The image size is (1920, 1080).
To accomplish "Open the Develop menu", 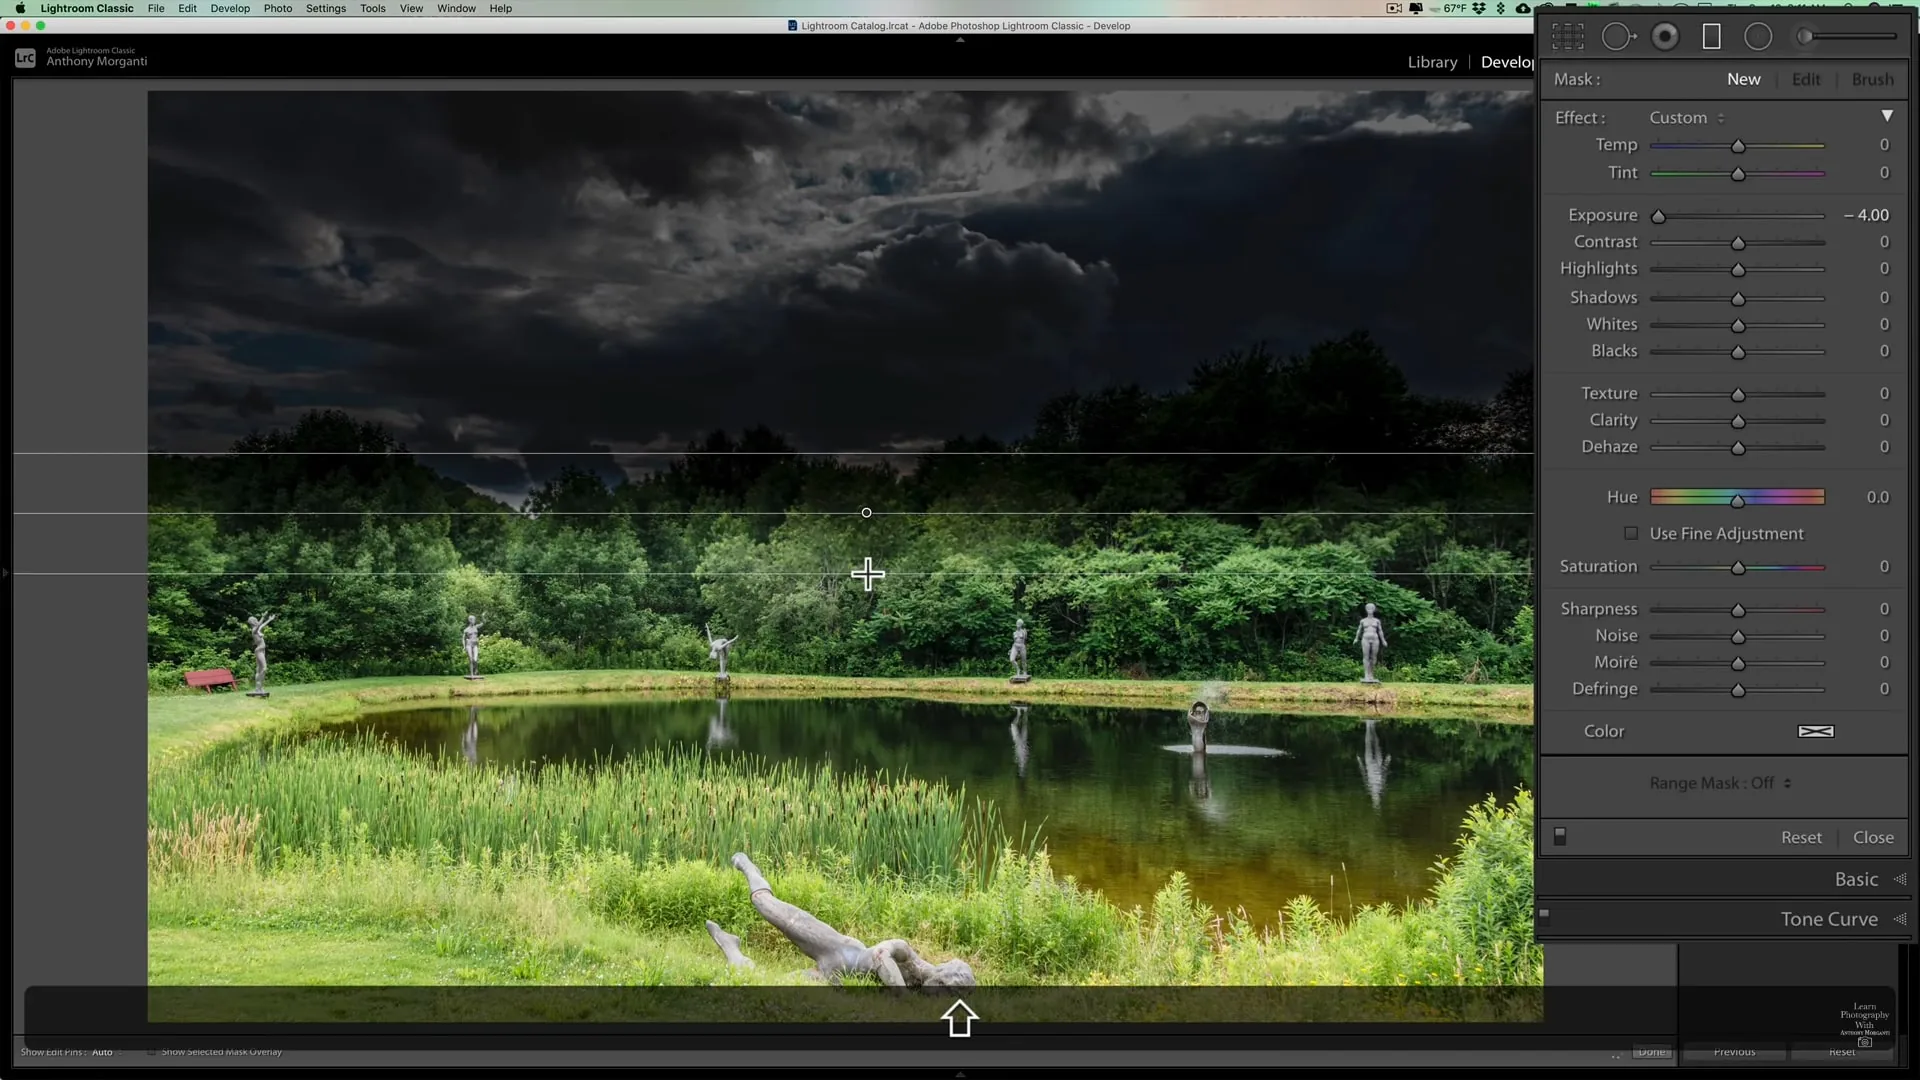I will tap(230, 8).
